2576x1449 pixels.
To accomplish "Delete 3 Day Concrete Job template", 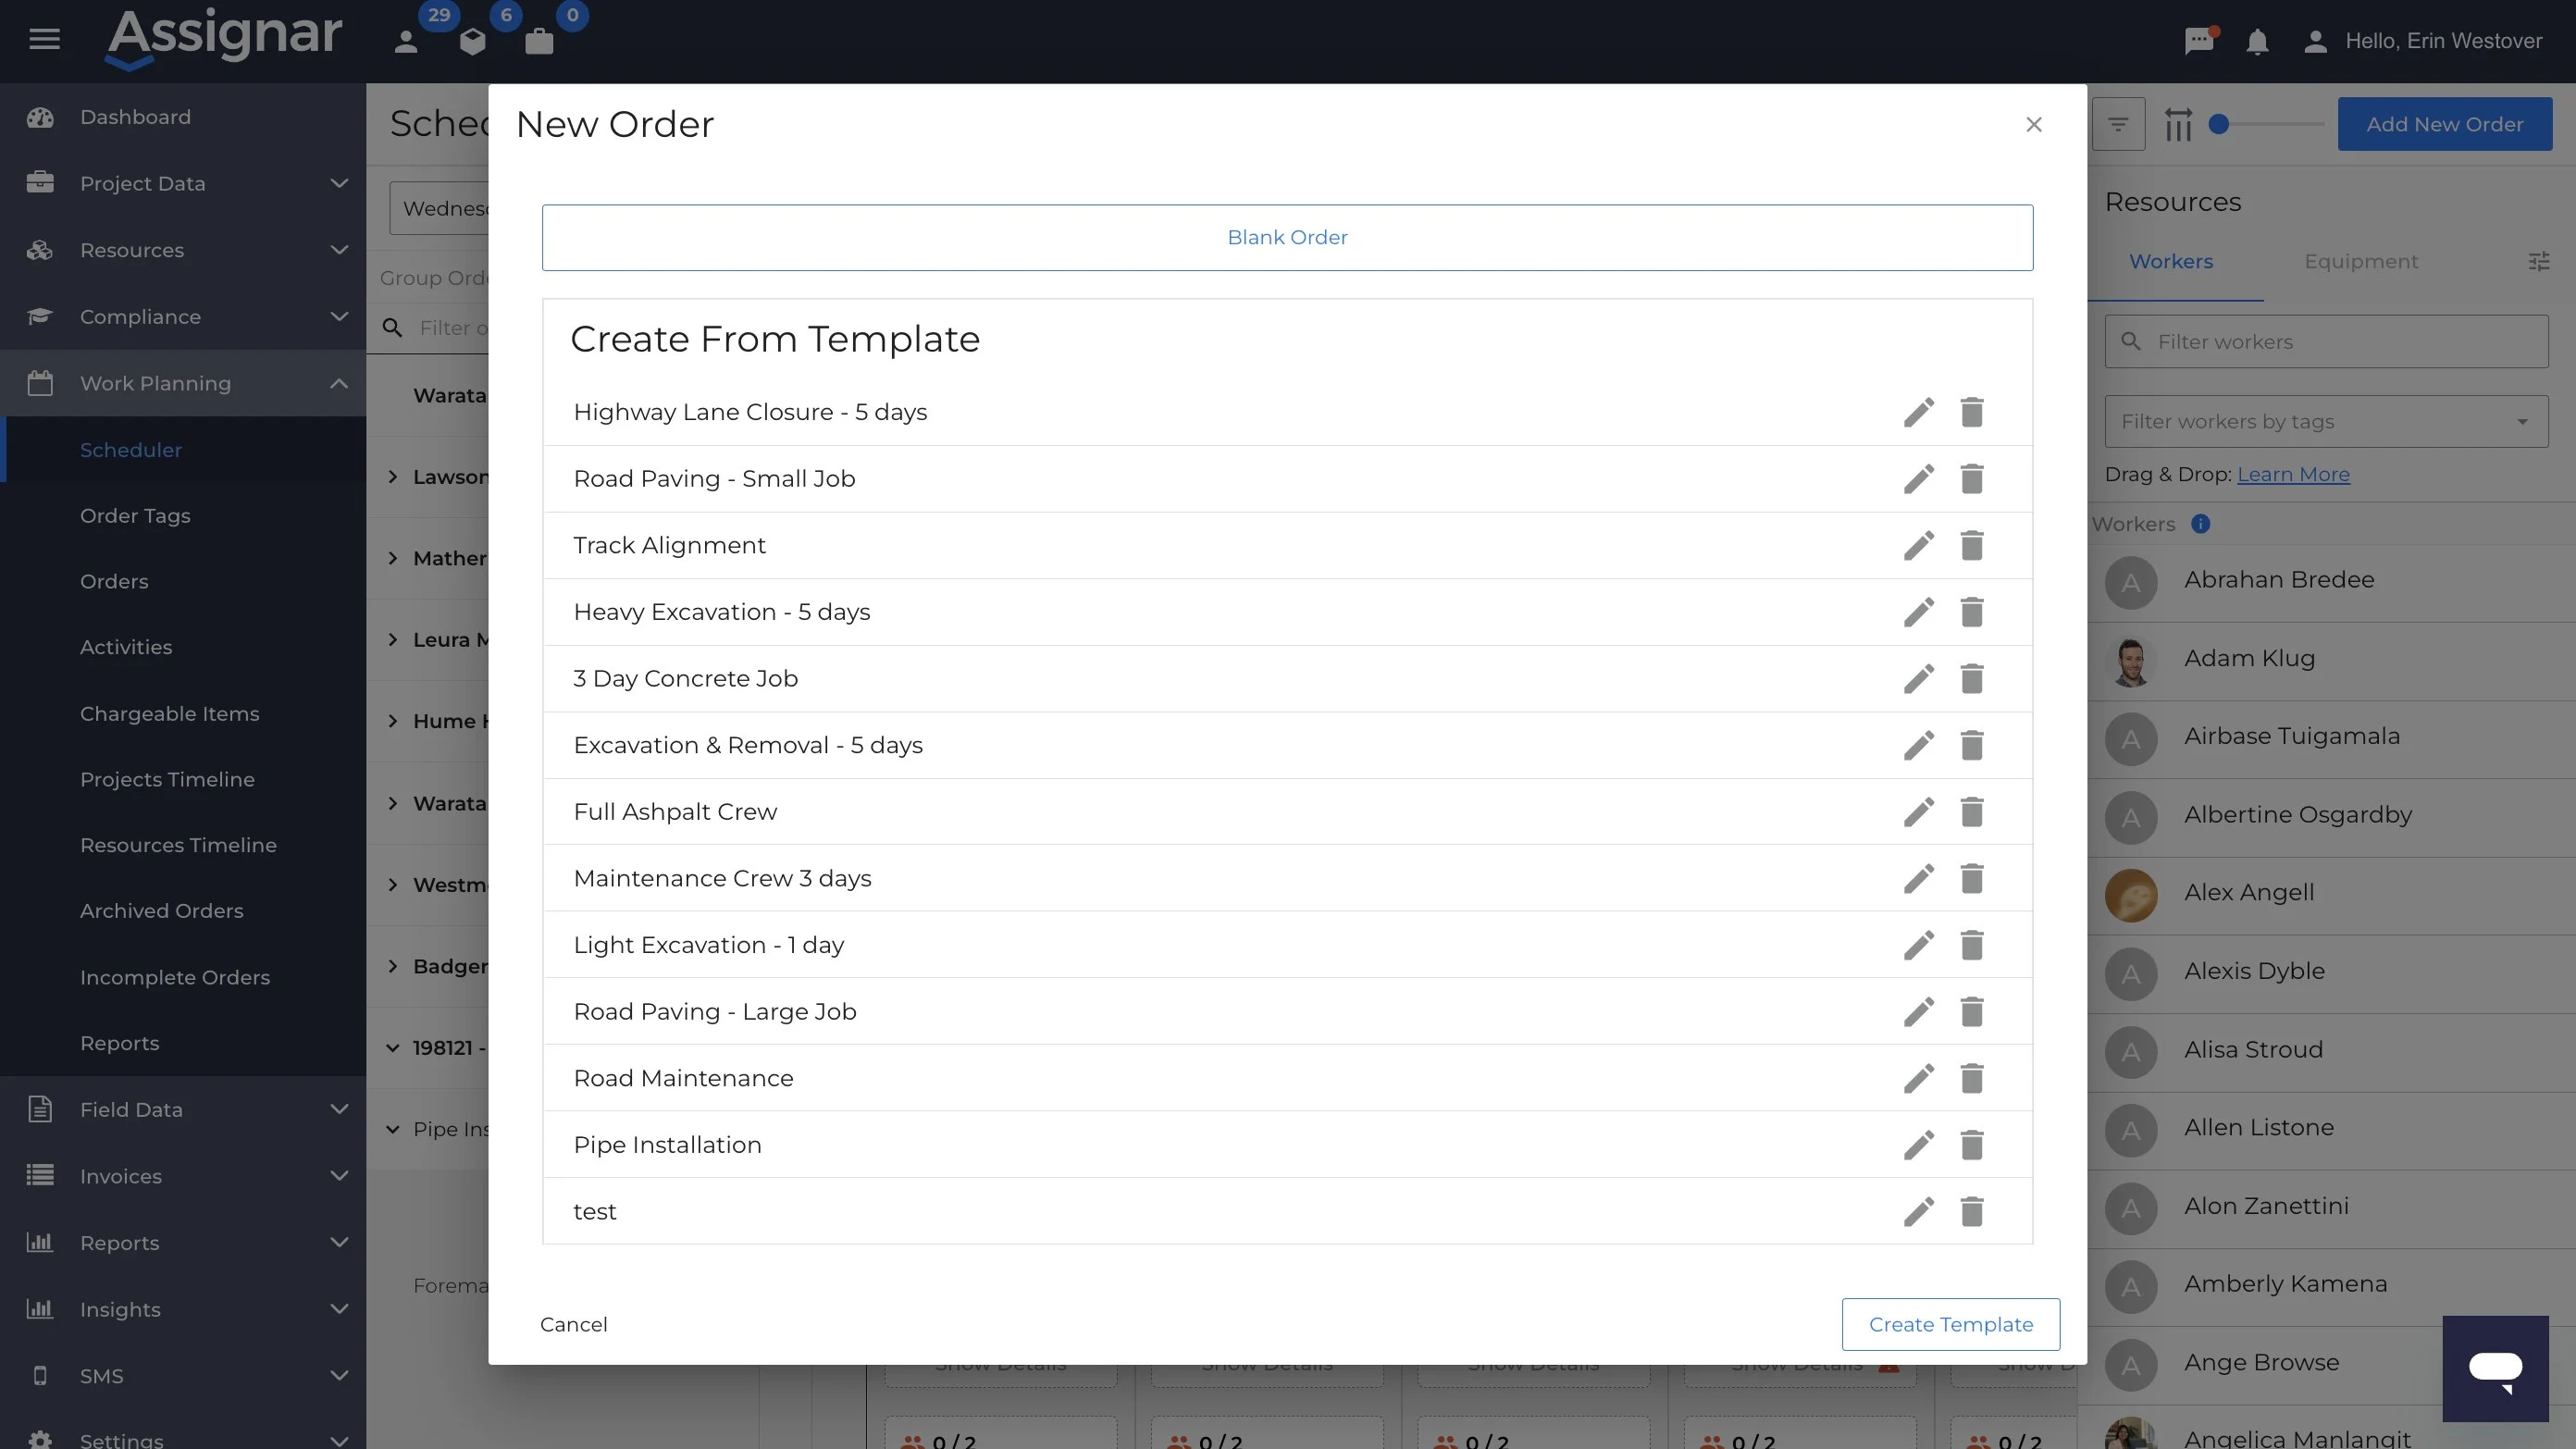I will pyautogui.click(x=1971, y=679).
